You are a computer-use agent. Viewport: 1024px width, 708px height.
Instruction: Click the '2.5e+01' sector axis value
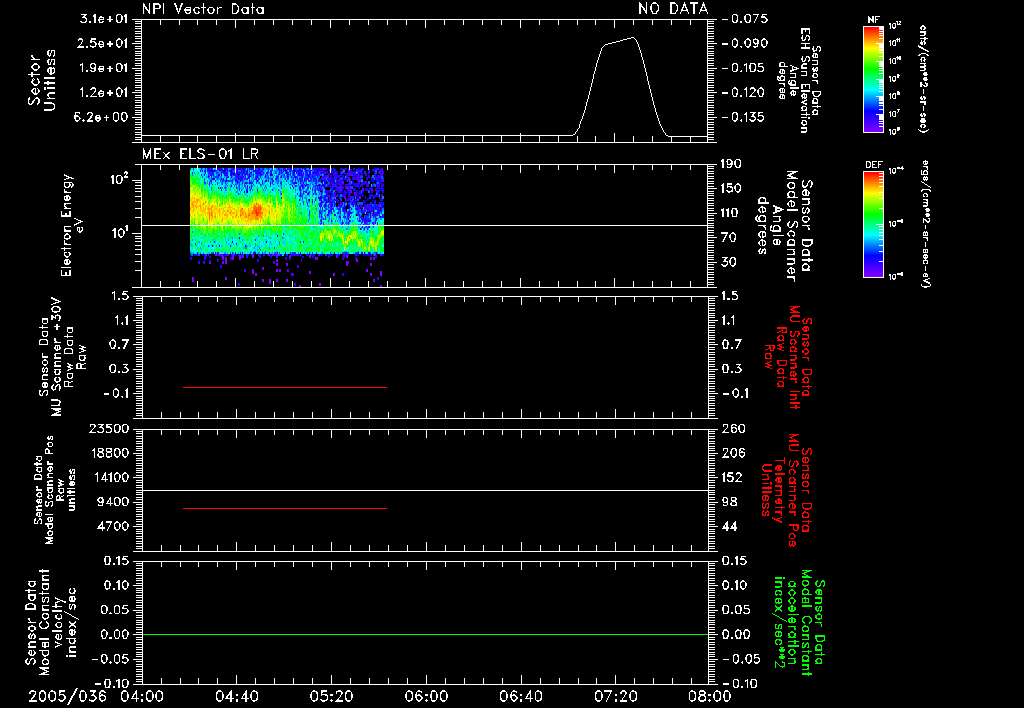(x=104, y=43)
